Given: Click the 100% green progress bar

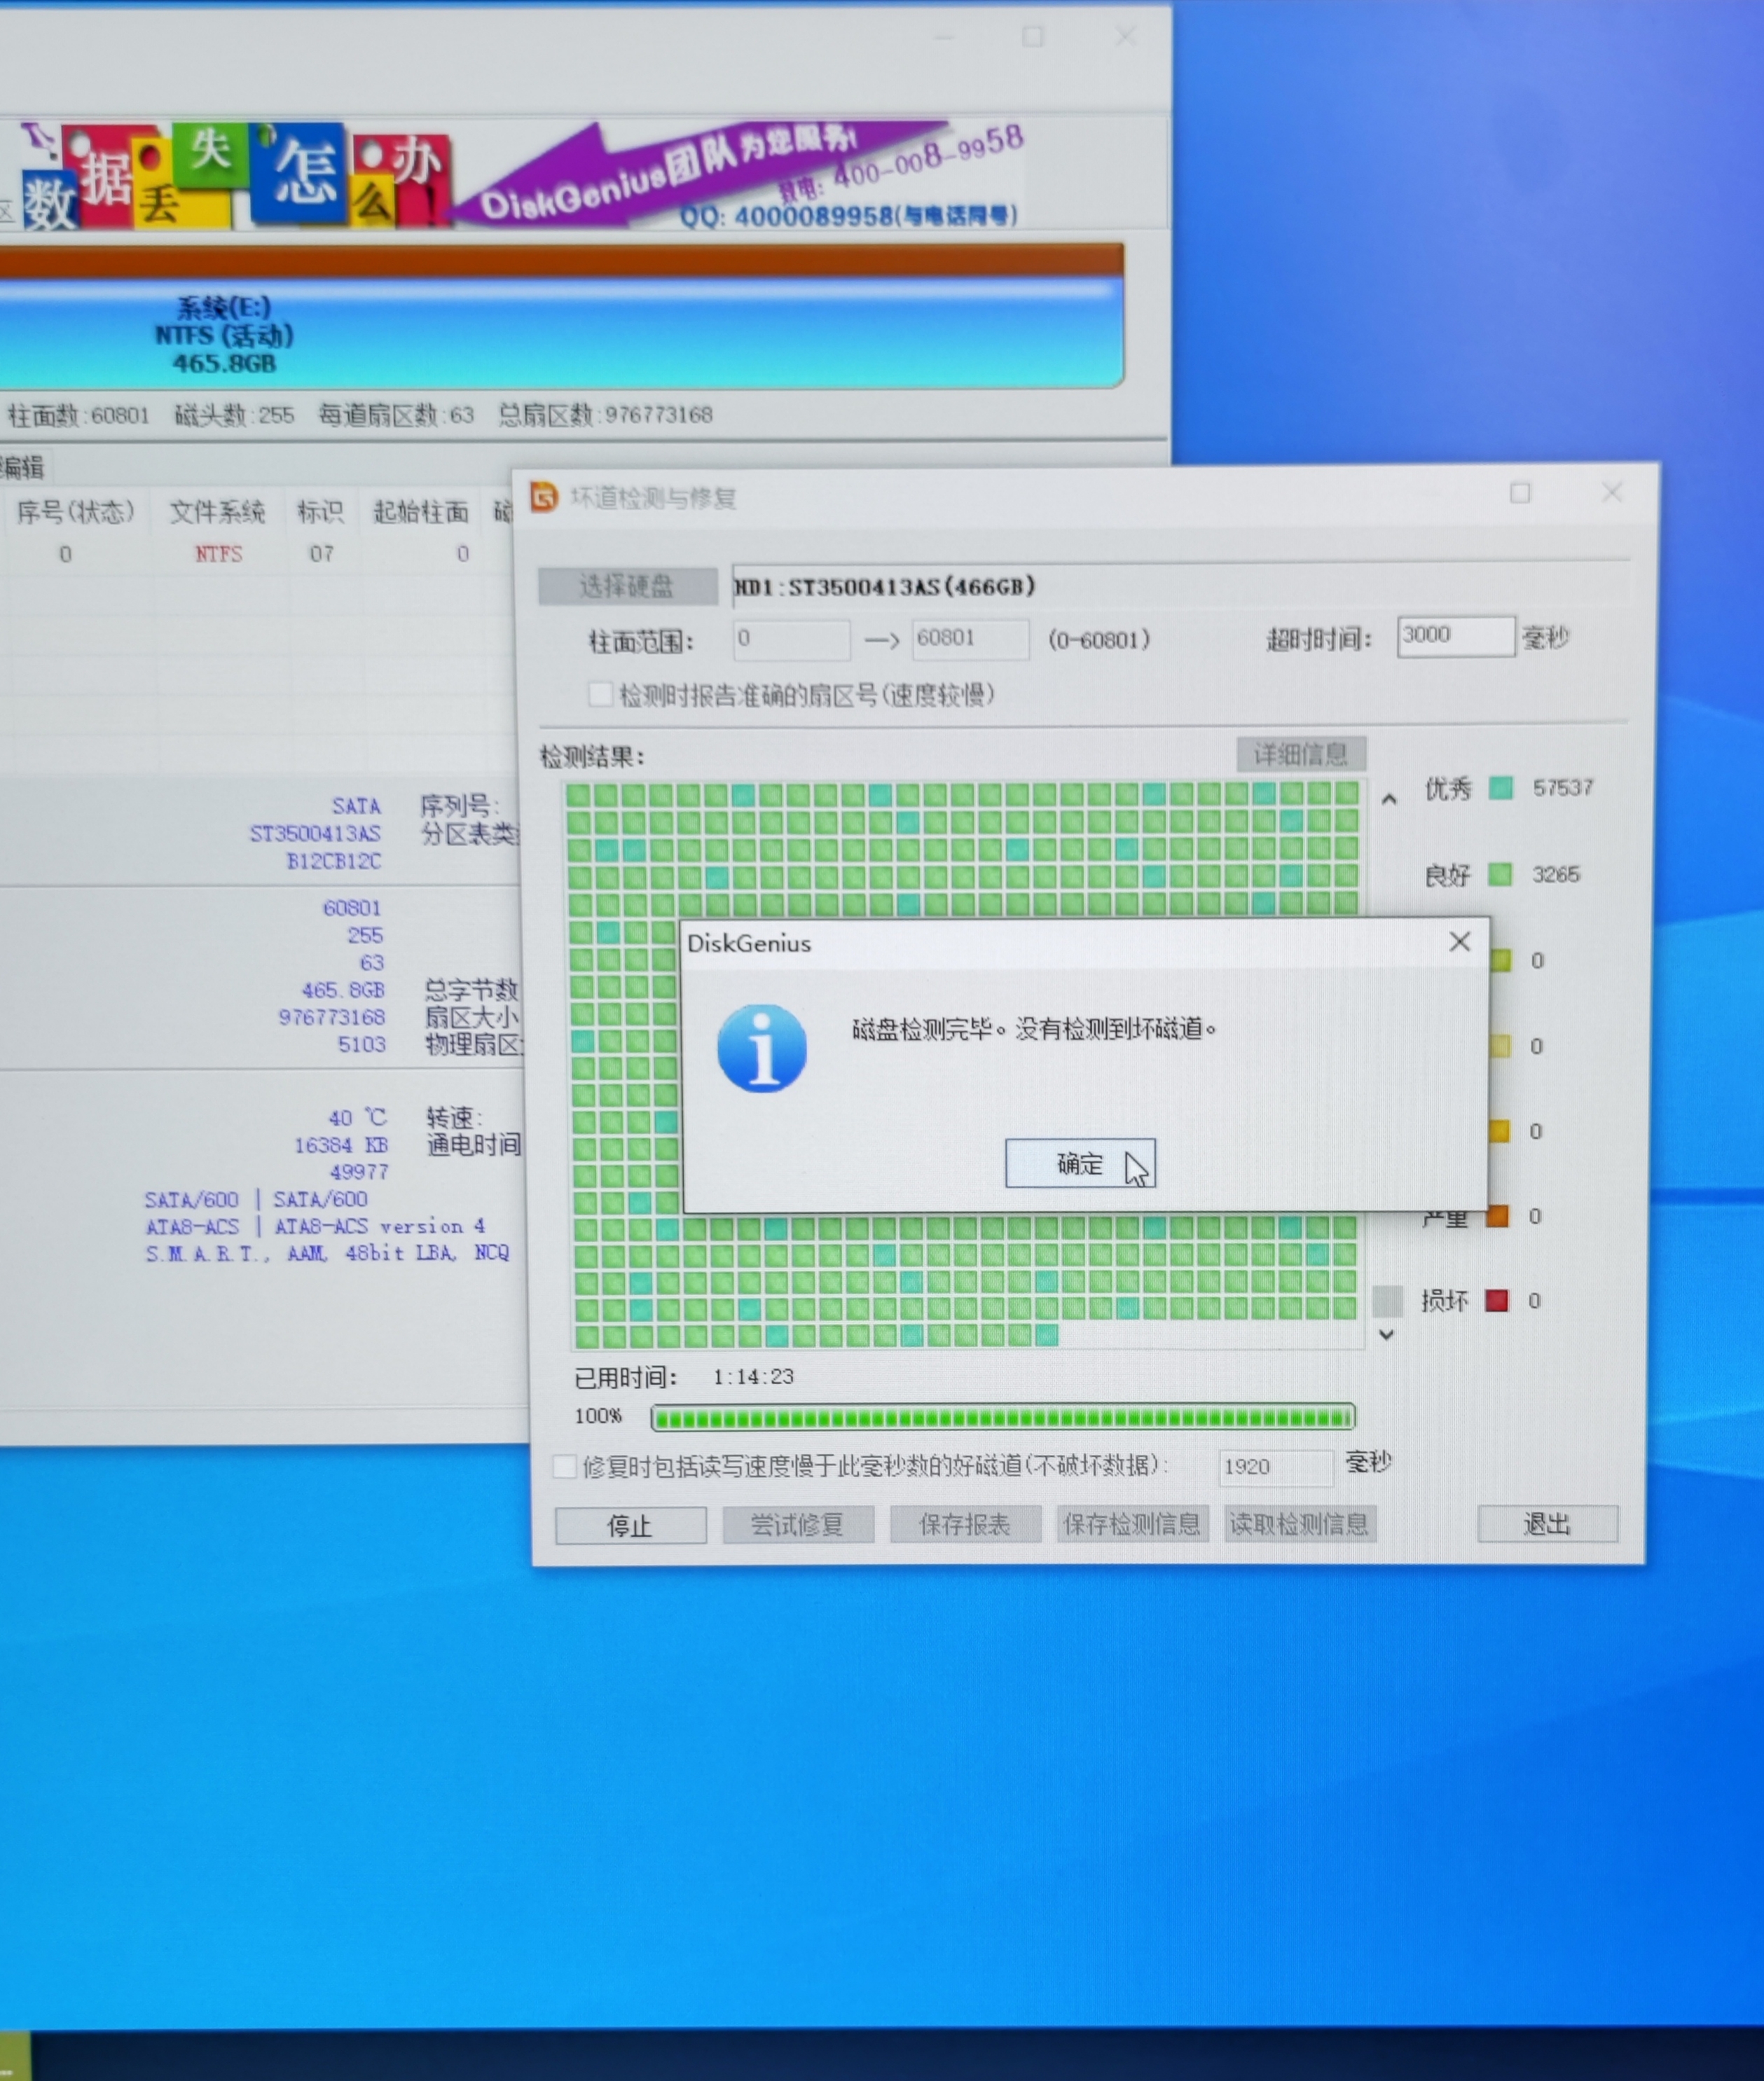Looking at the screenshot, I should pyautogui.click(x=1003, y=1417).
